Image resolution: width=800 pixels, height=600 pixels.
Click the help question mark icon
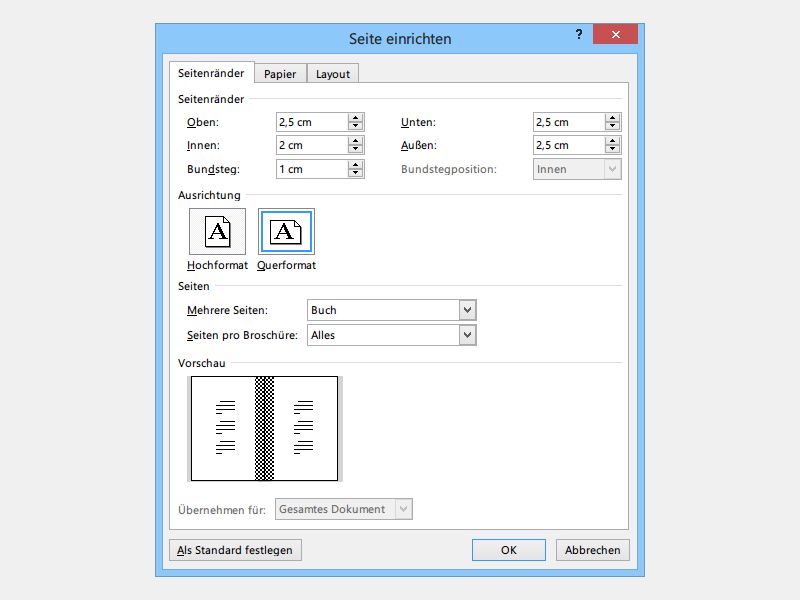click(578, 33)
